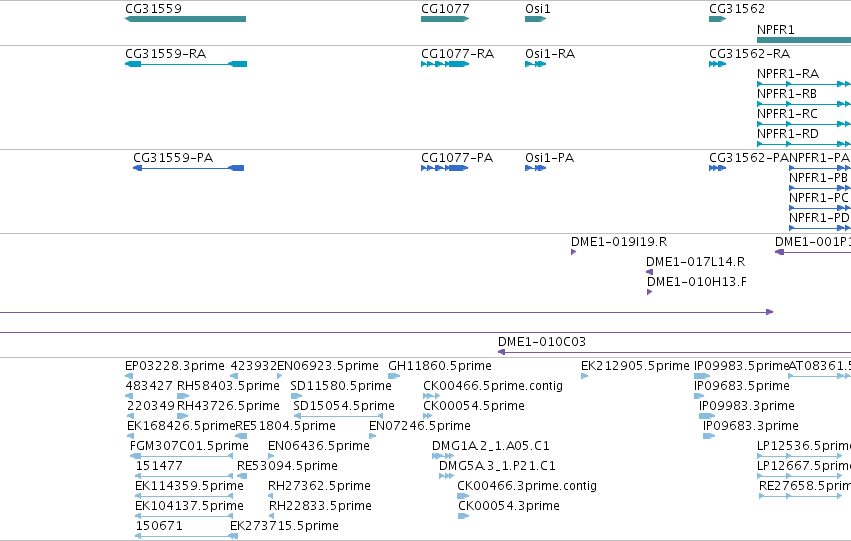Select the EK114359.5prime EST line
The image size is (851, 541).
(x=184, y=496)
